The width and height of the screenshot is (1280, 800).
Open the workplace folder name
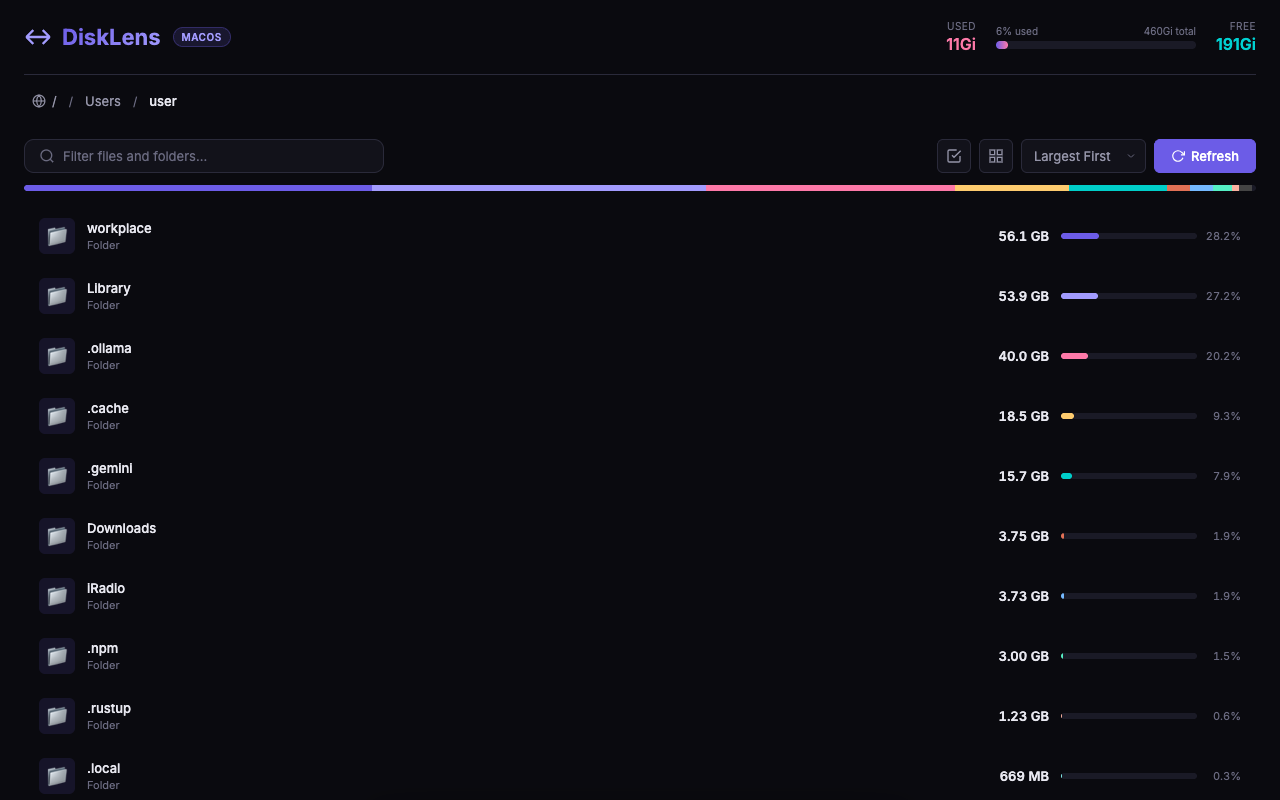[119, 228]
